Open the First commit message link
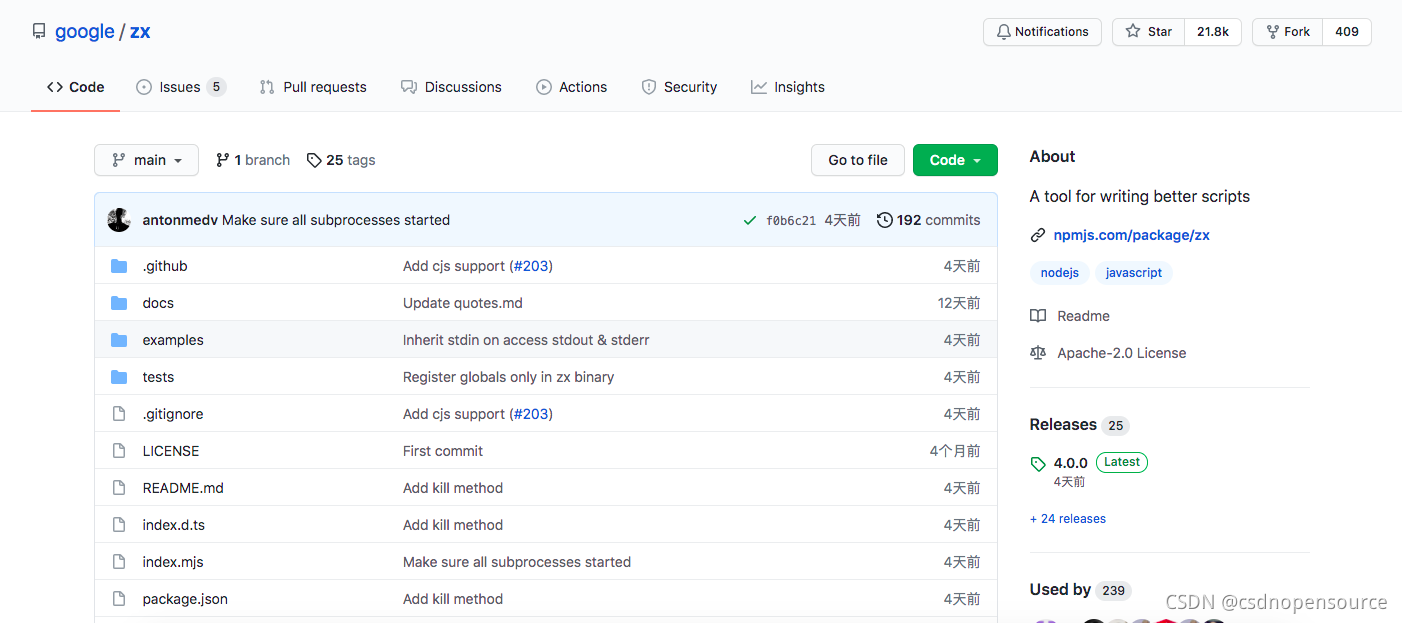Image resolution: width=1402 pixels, height=623 pixels. [x=443, y=451]
